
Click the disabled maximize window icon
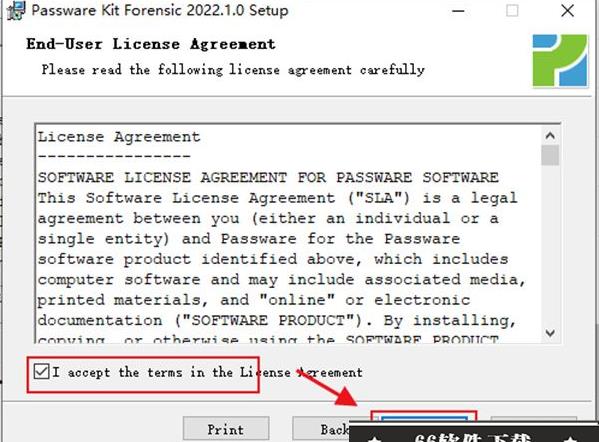pyautogui.click(x=512, y=11)
